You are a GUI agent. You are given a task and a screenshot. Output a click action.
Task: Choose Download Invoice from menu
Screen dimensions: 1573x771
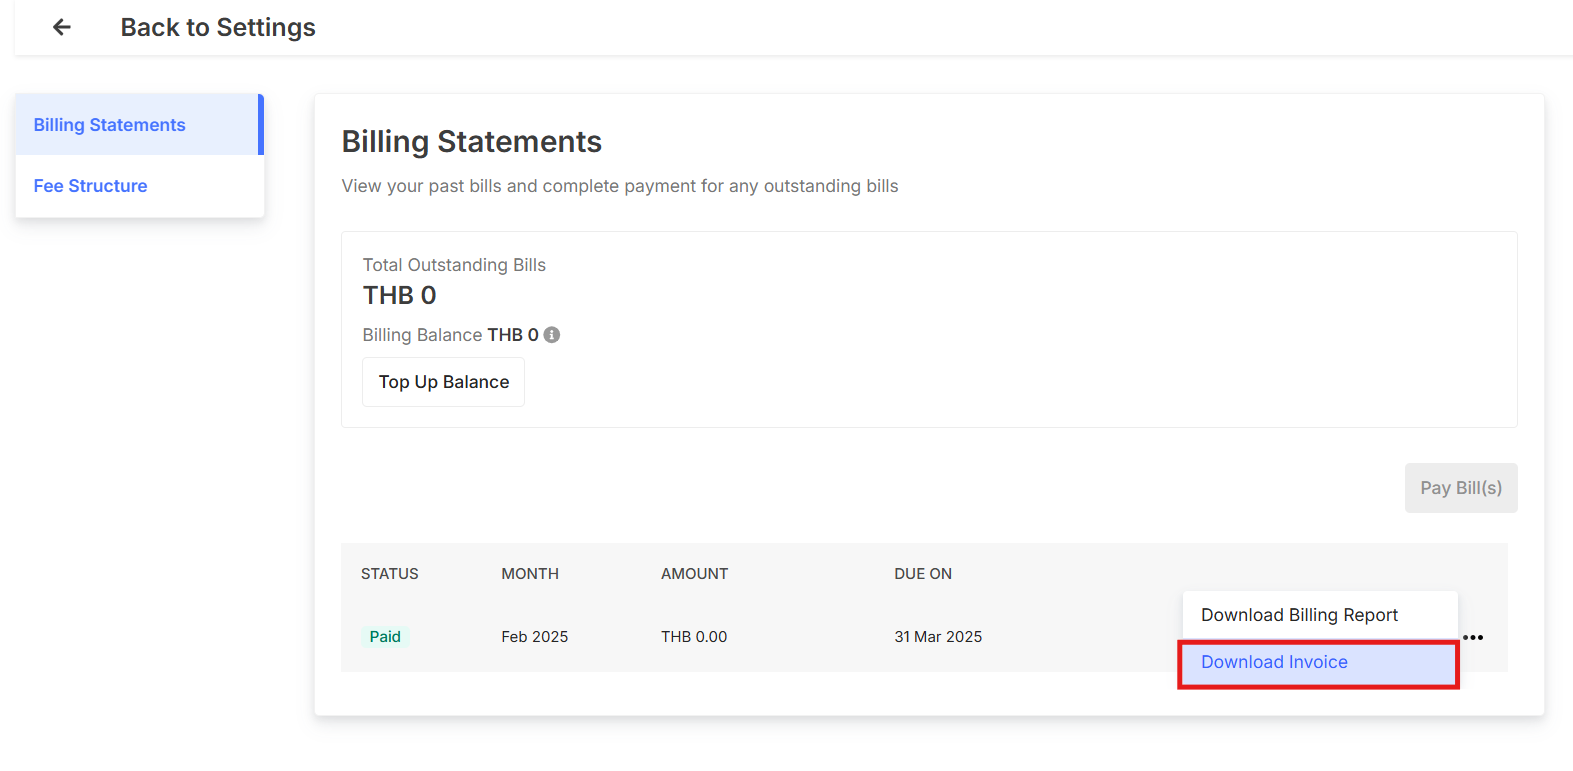(x=1320, y=663)
